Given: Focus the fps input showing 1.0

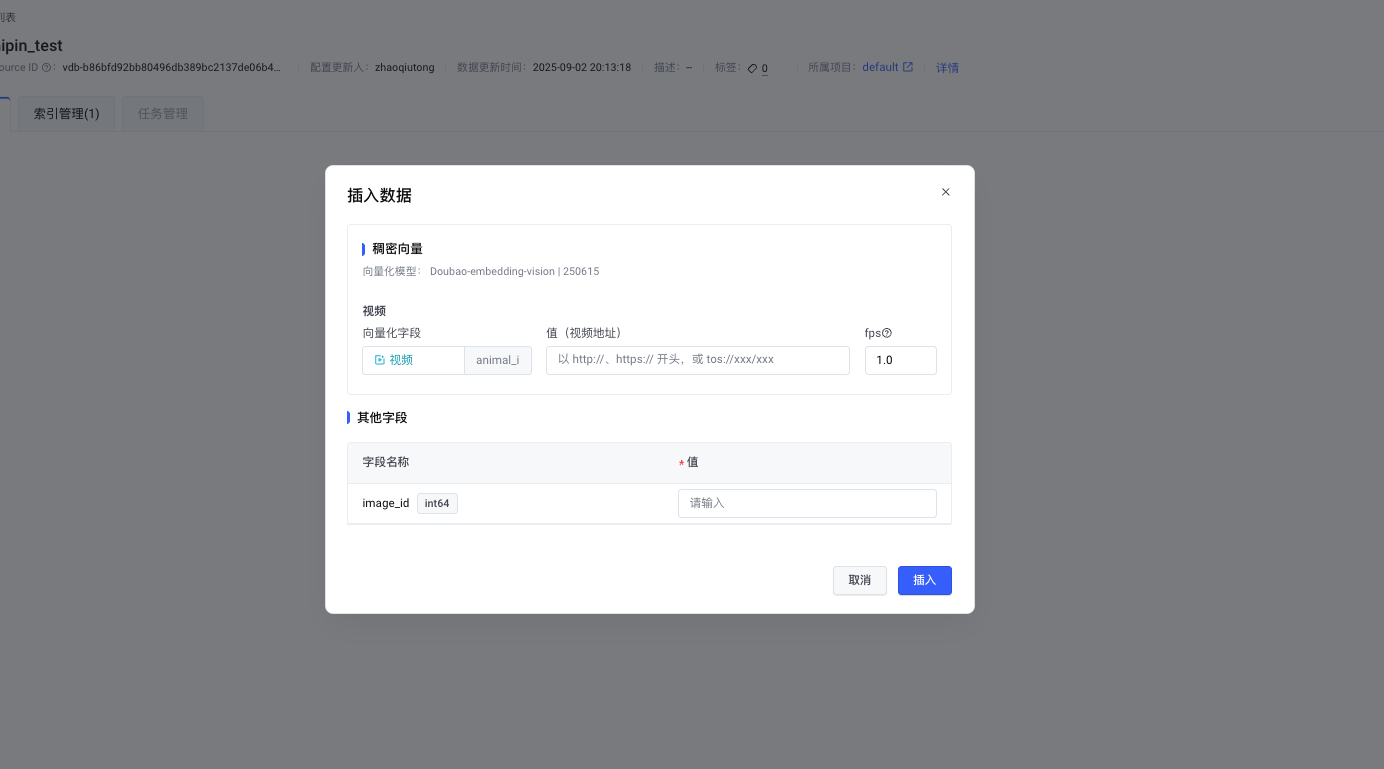Looking at the screenshot, I should coord(901,360).
